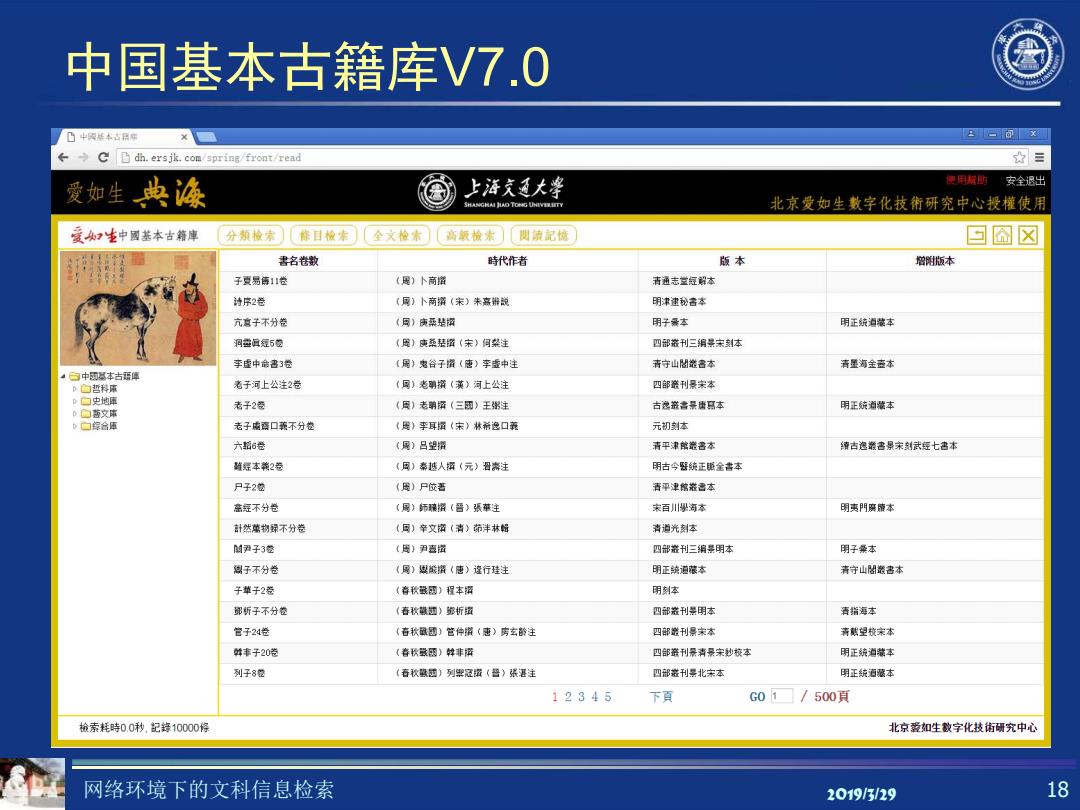This screenshot has height=810, width=1080.
Task: Reload the page with the refresh icon
Action: pyautogui.click(x=103, y=158)
